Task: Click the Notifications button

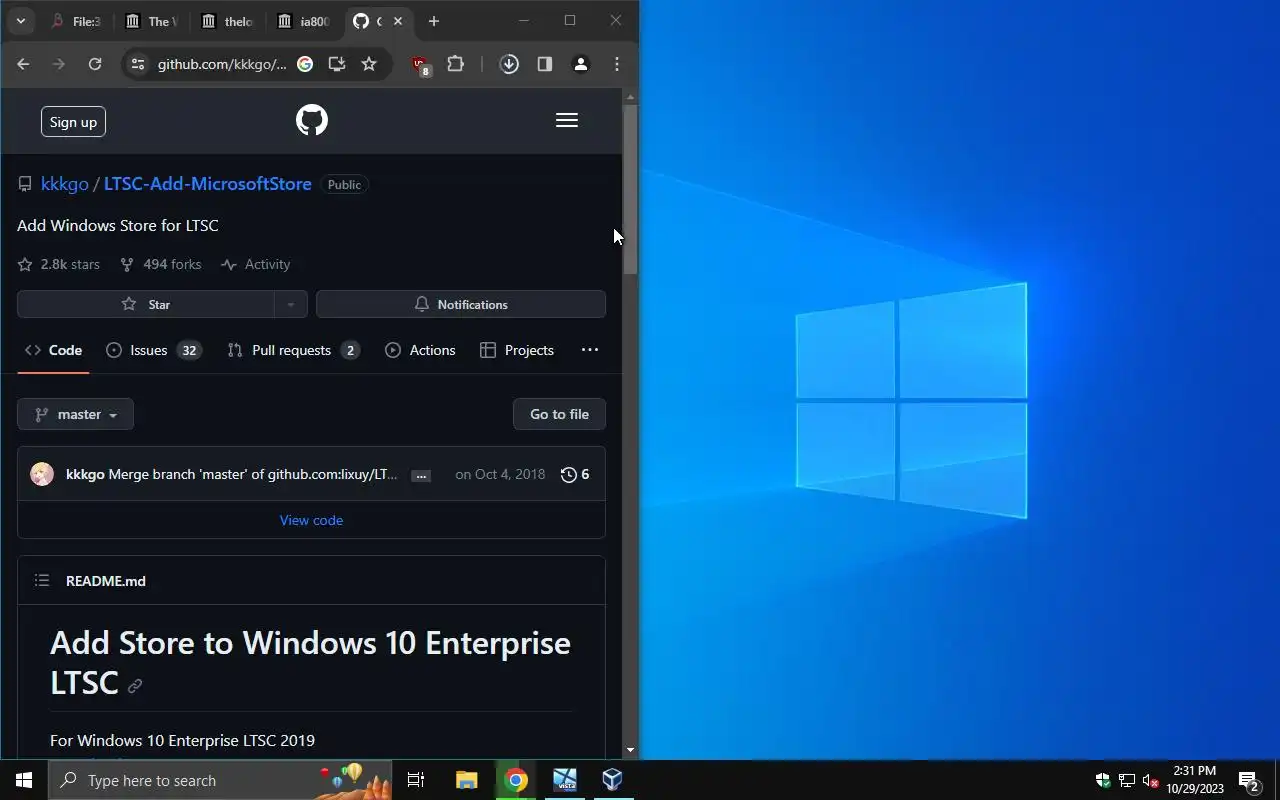Action: coord(461,304)
